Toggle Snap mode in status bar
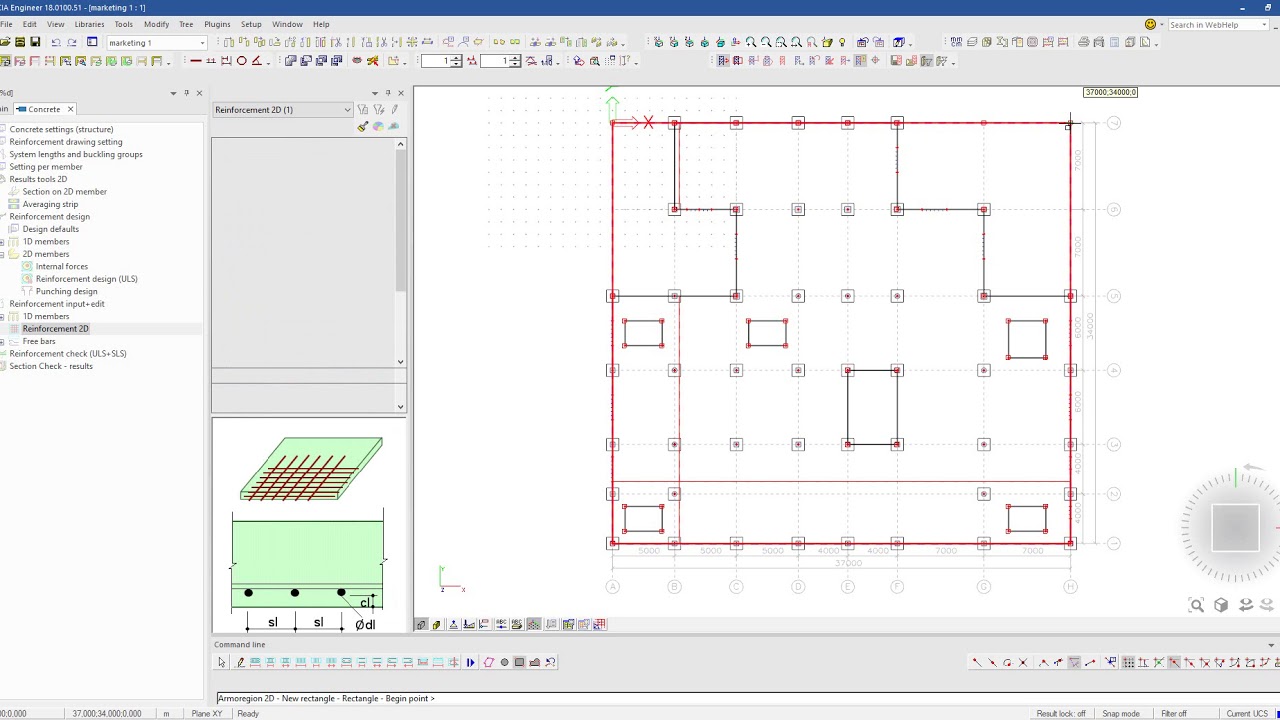The width and height of the screenshot is (1280, 720). (1121, 714)
